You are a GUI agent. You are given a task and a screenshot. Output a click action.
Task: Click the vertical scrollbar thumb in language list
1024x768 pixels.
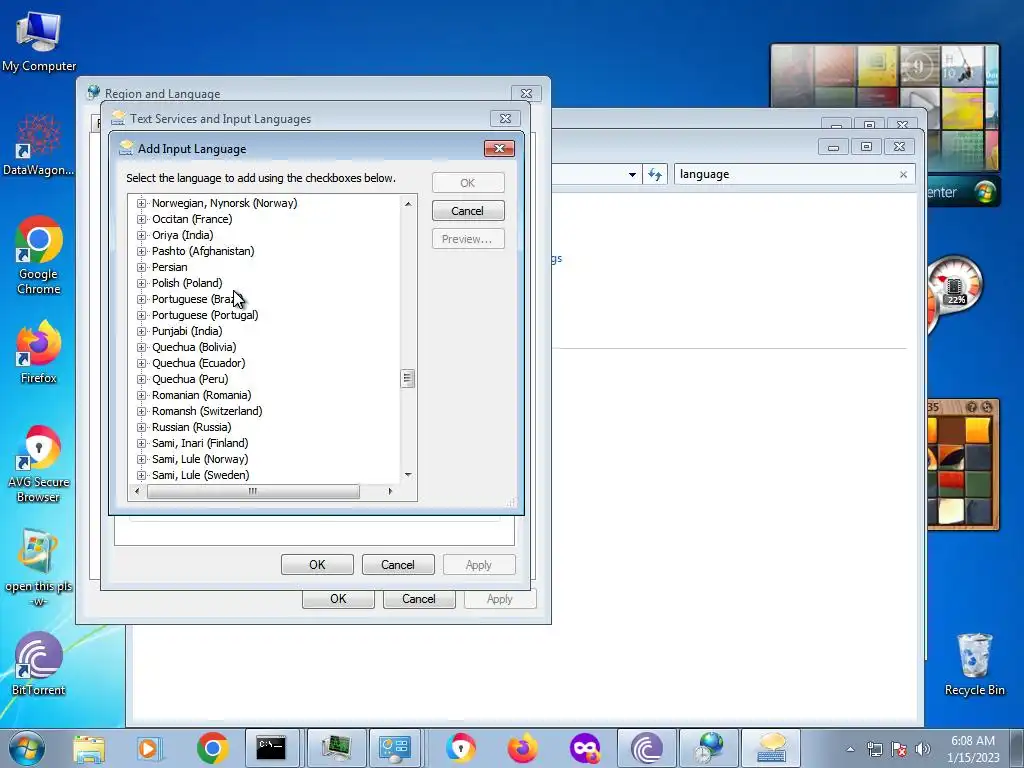click(x=408, y=379)
